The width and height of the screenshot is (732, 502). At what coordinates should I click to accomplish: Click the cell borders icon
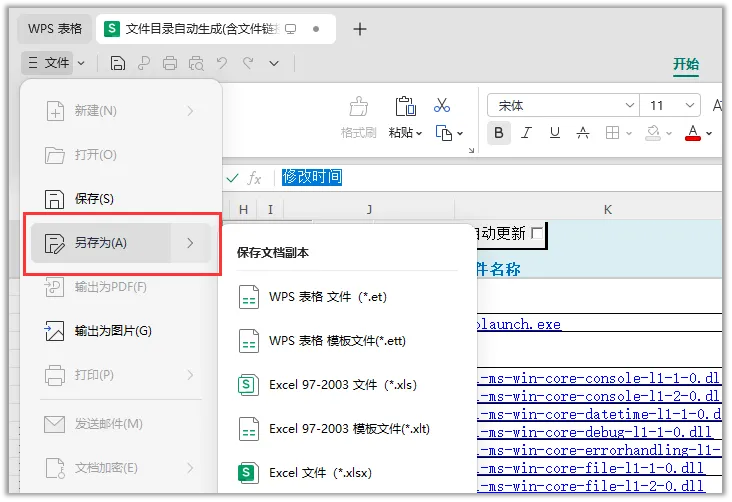[612, 133]
